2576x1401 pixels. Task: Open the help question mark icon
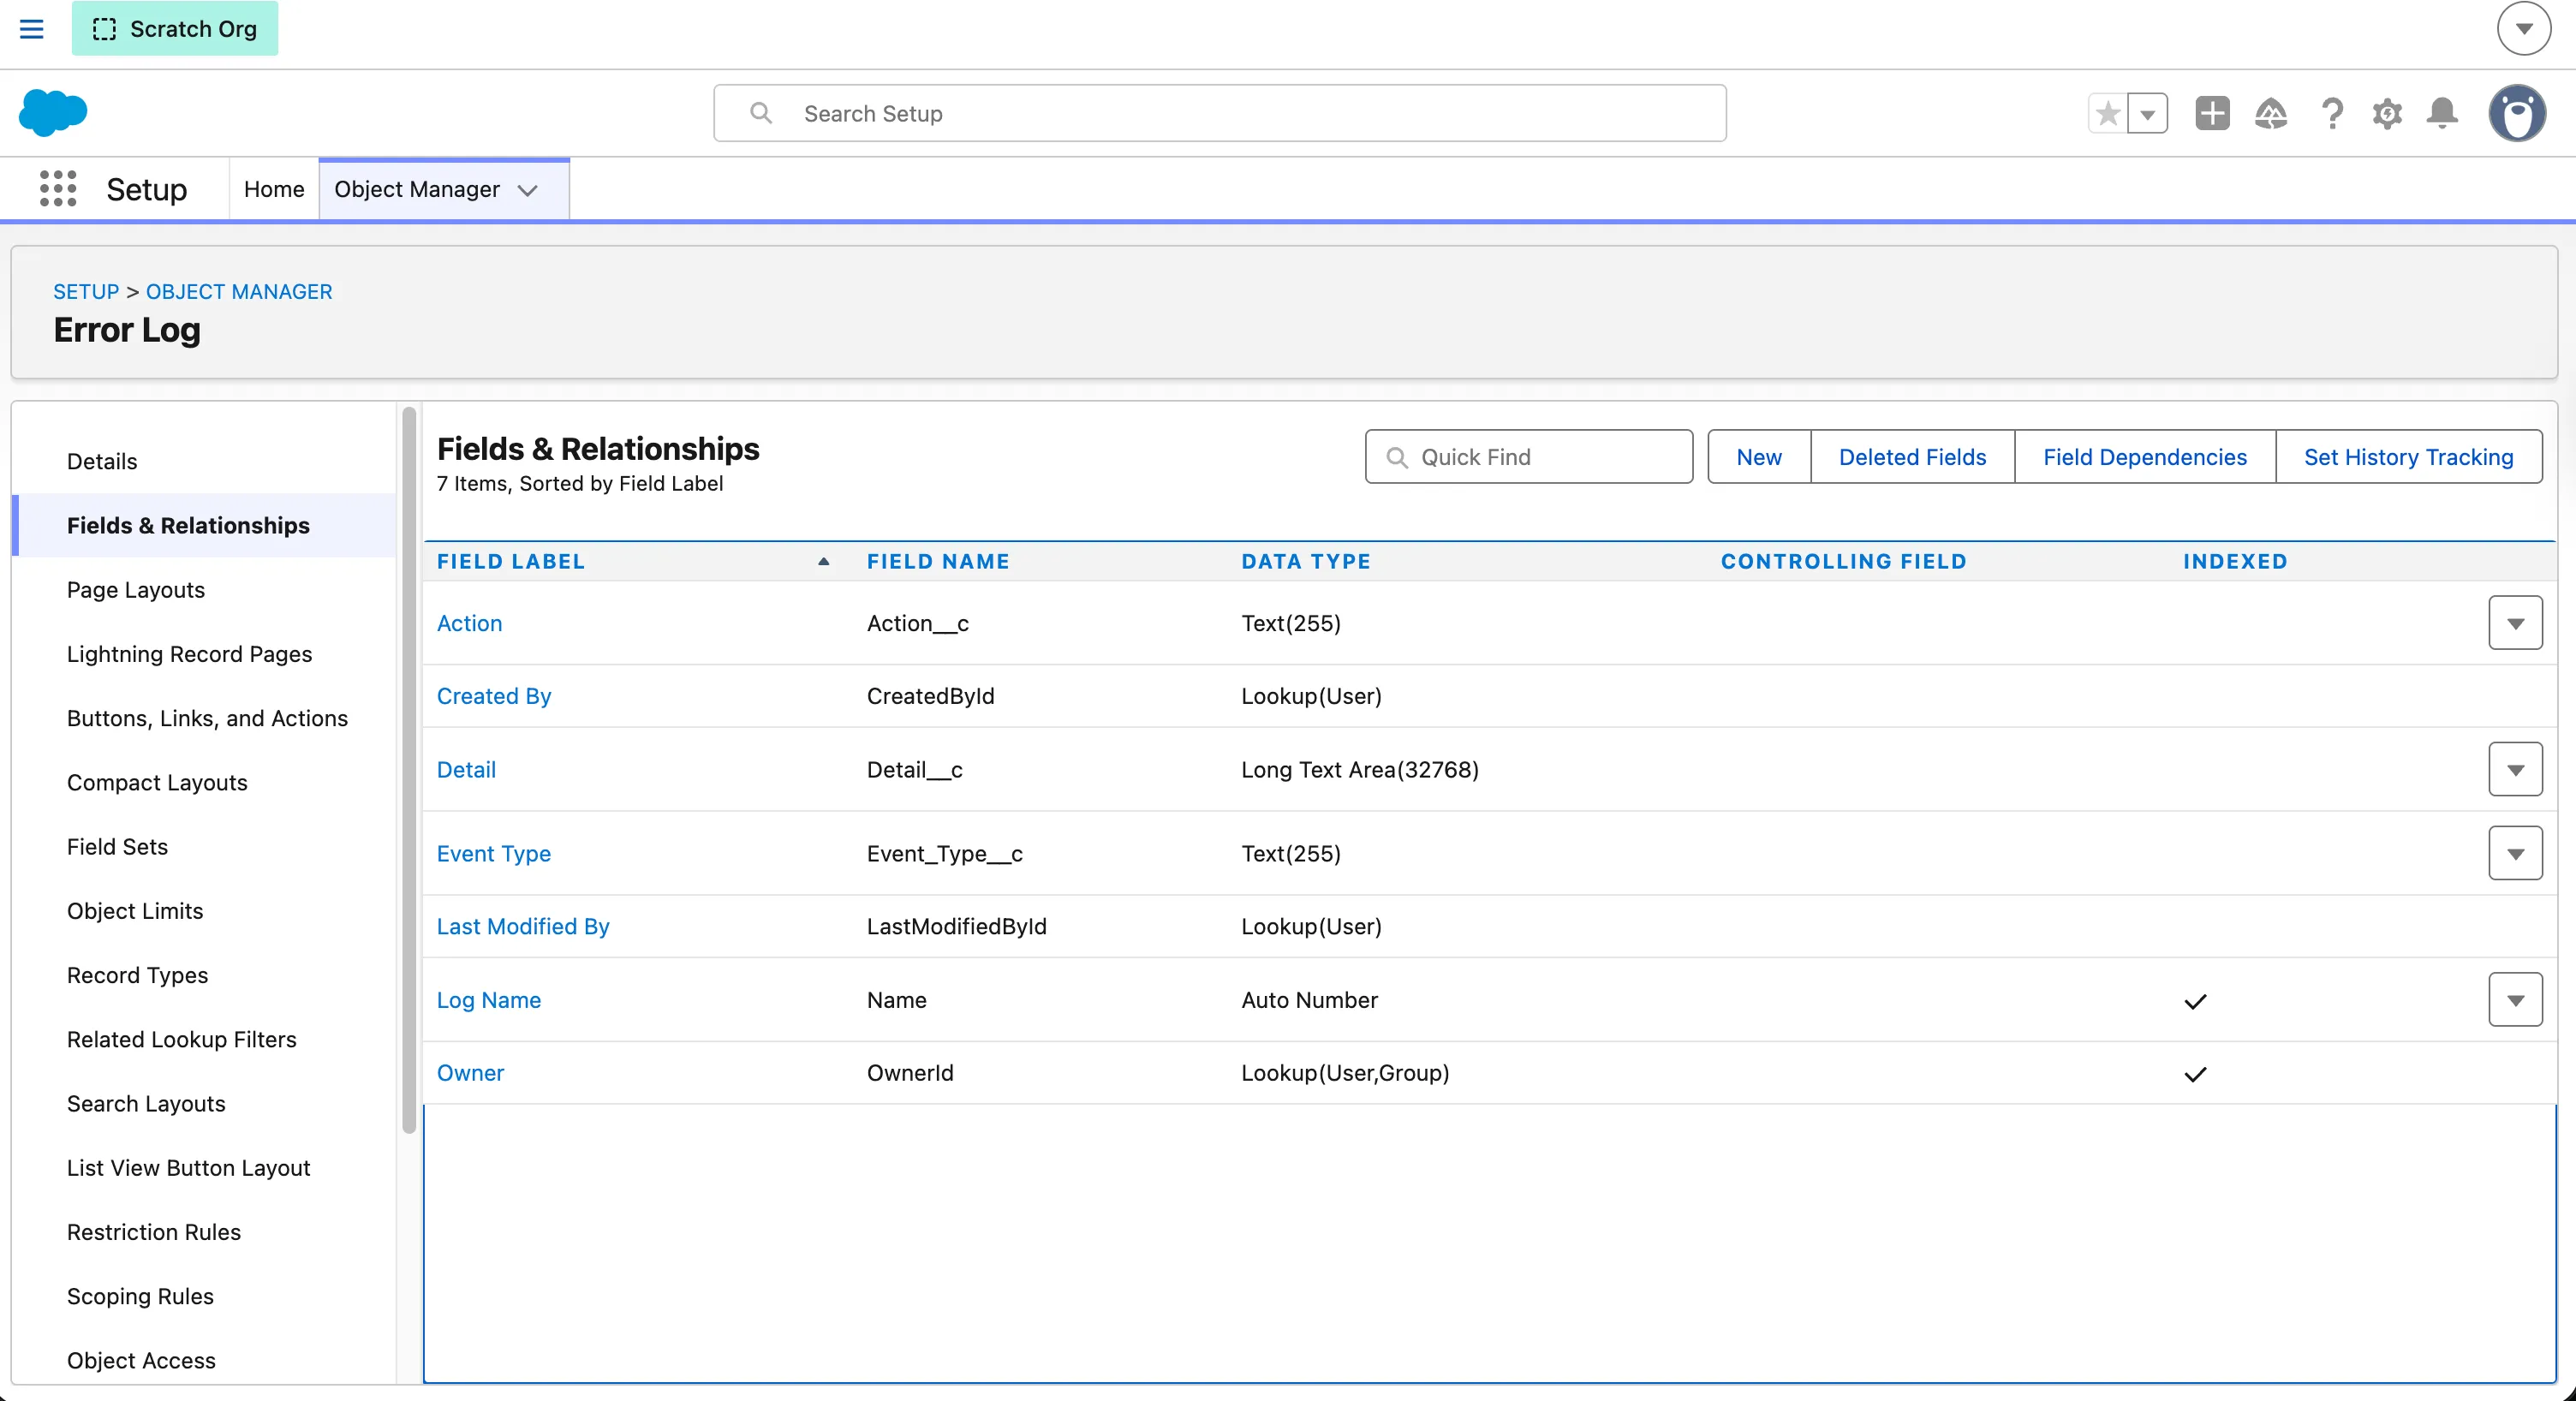2332,113
